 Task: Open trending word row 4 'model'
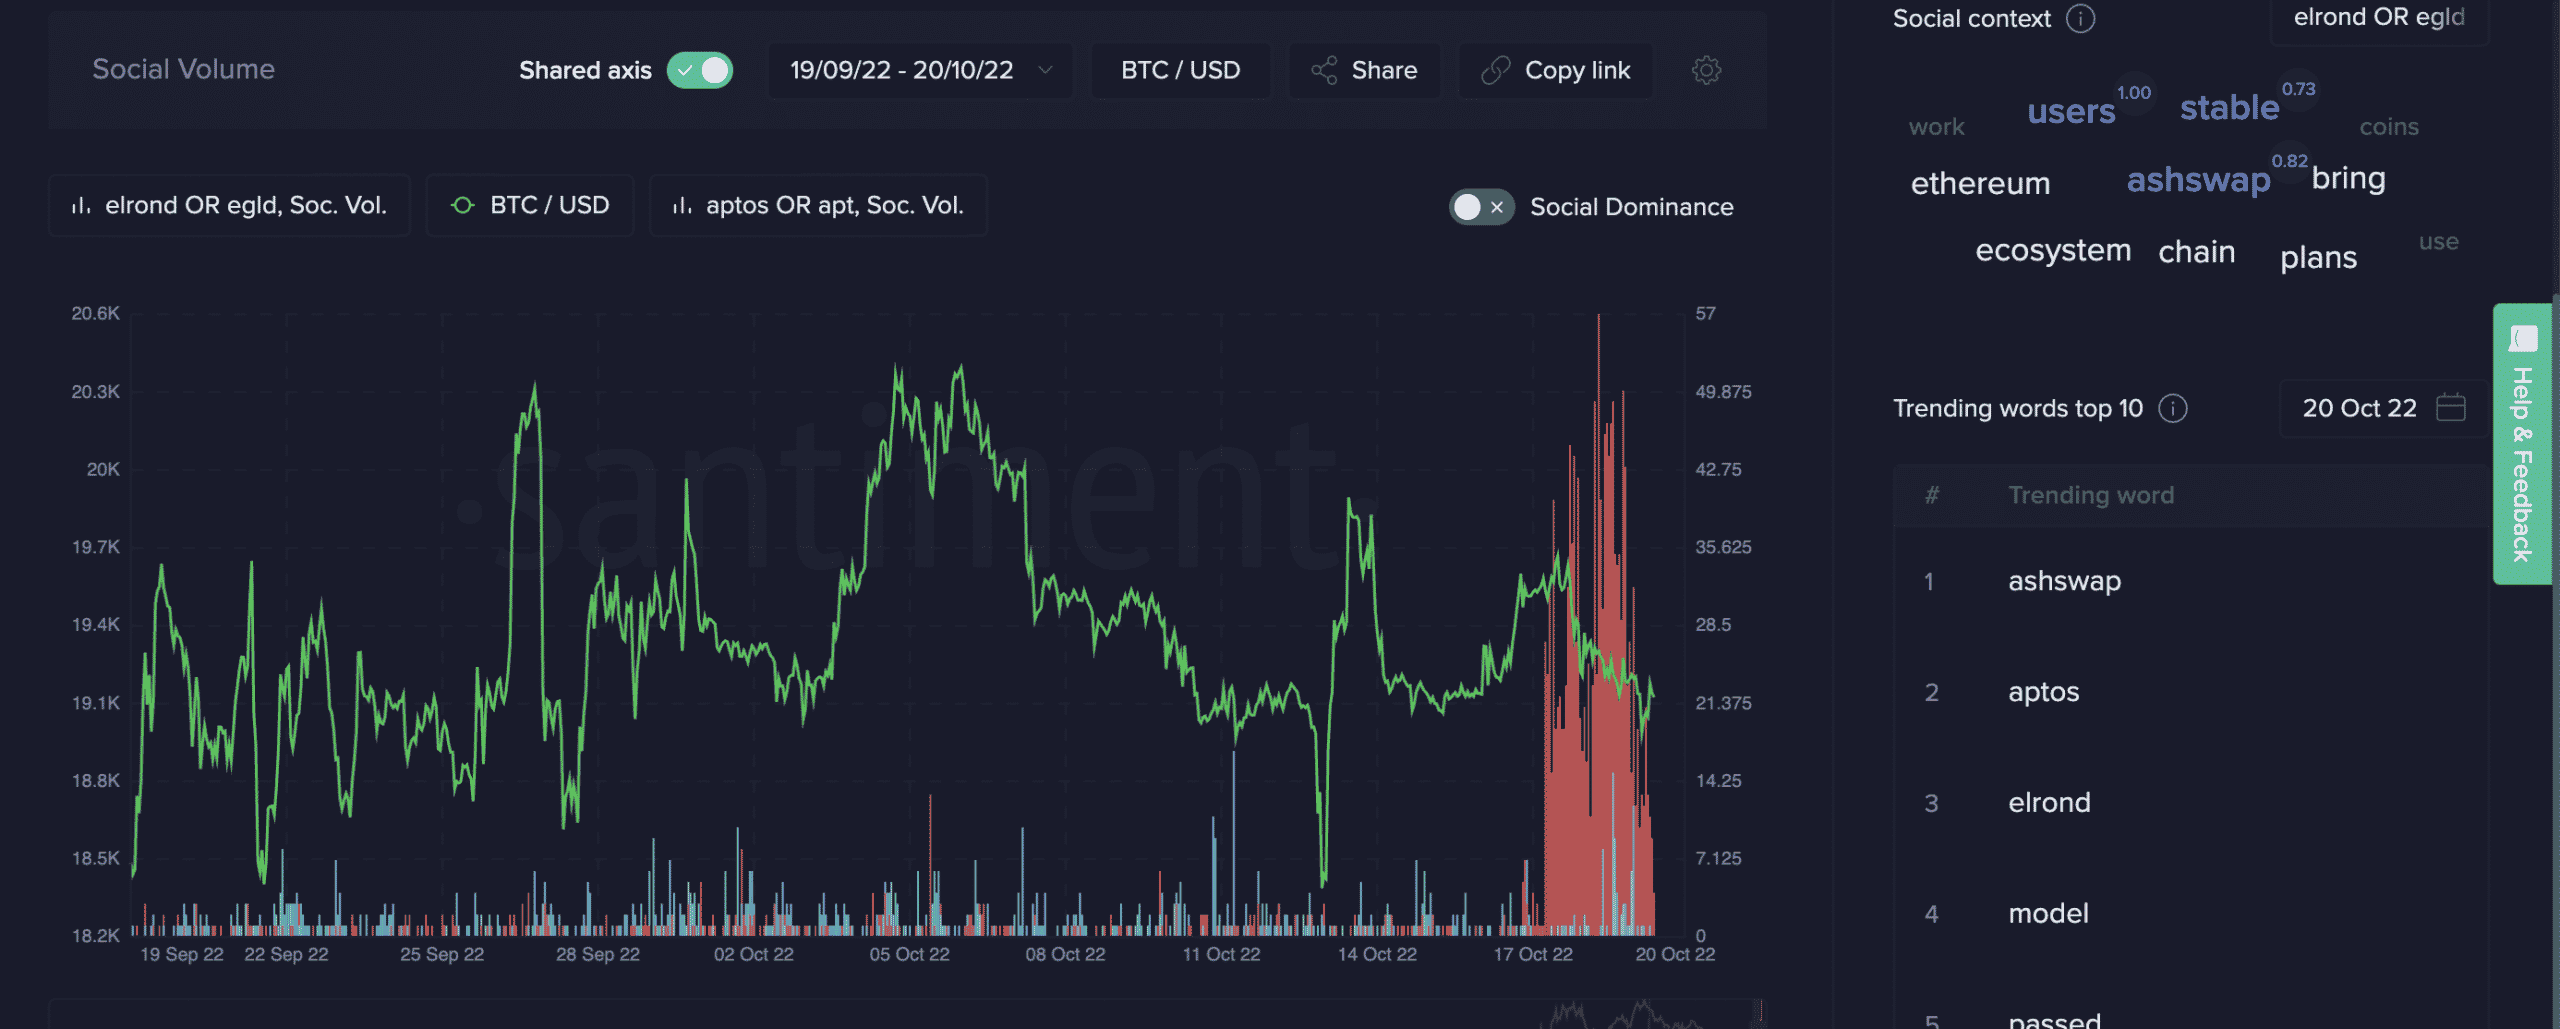coord(2190,914)
